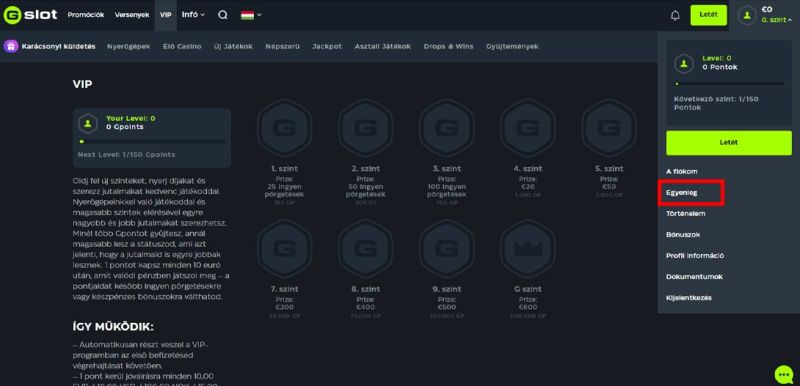
Task: Click the 9. szint badge icon
Action: tap(446, 248)
